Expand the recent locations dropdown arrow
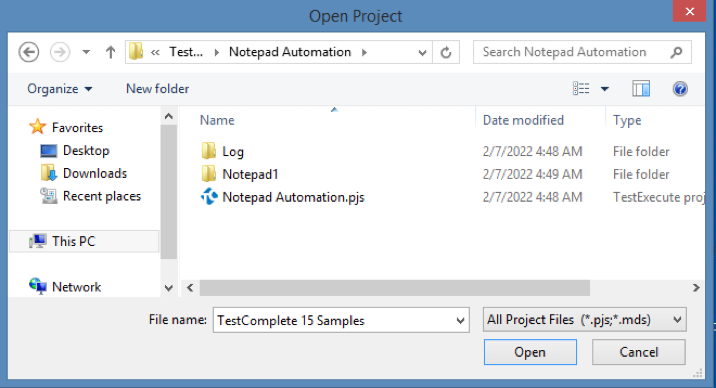 tap(86, 52)
